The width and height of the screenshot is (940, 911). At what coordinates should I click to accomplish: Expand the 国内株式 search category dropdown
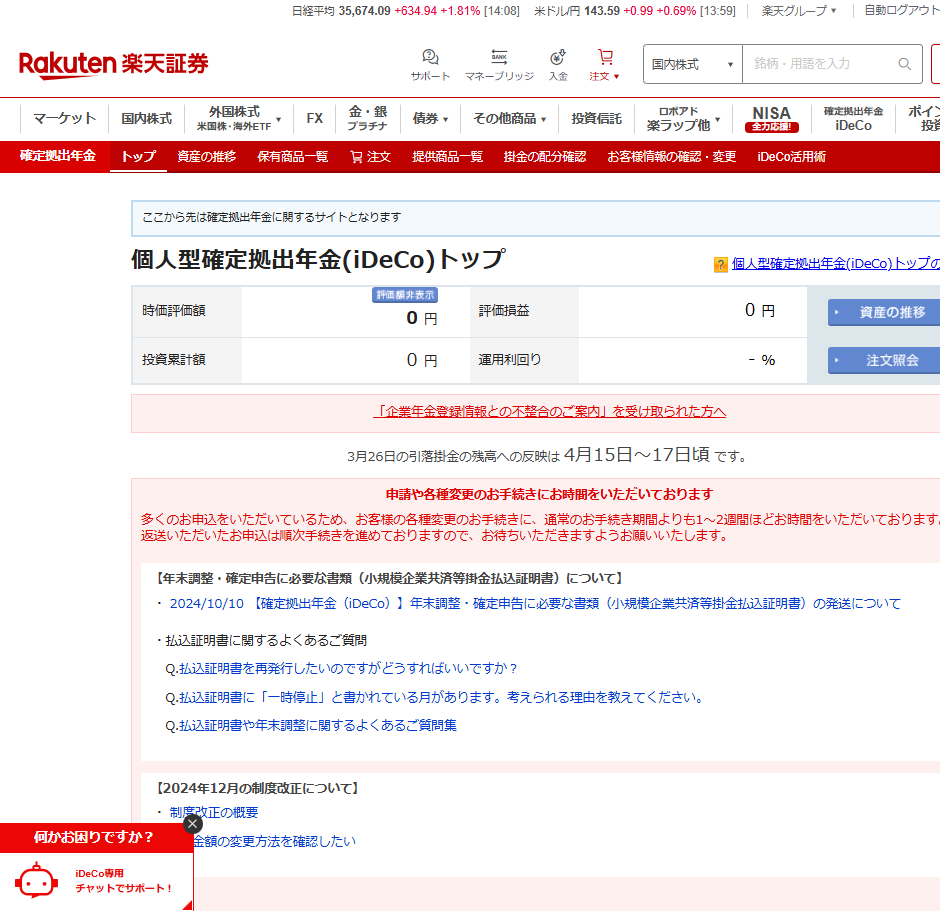692,64
